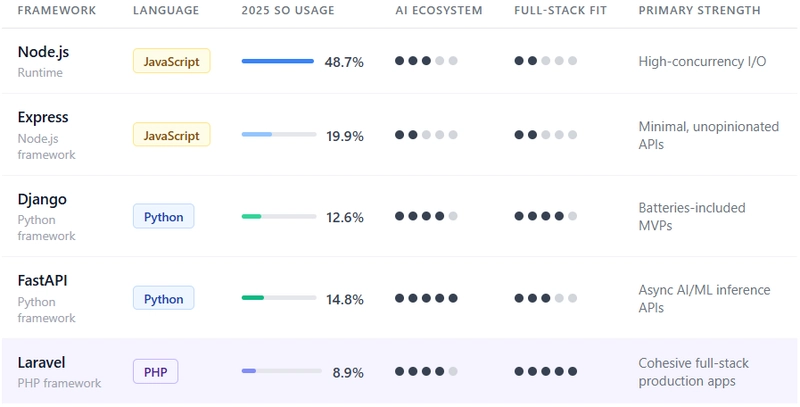Sort by the 2025 SO Usage column header

288,11
